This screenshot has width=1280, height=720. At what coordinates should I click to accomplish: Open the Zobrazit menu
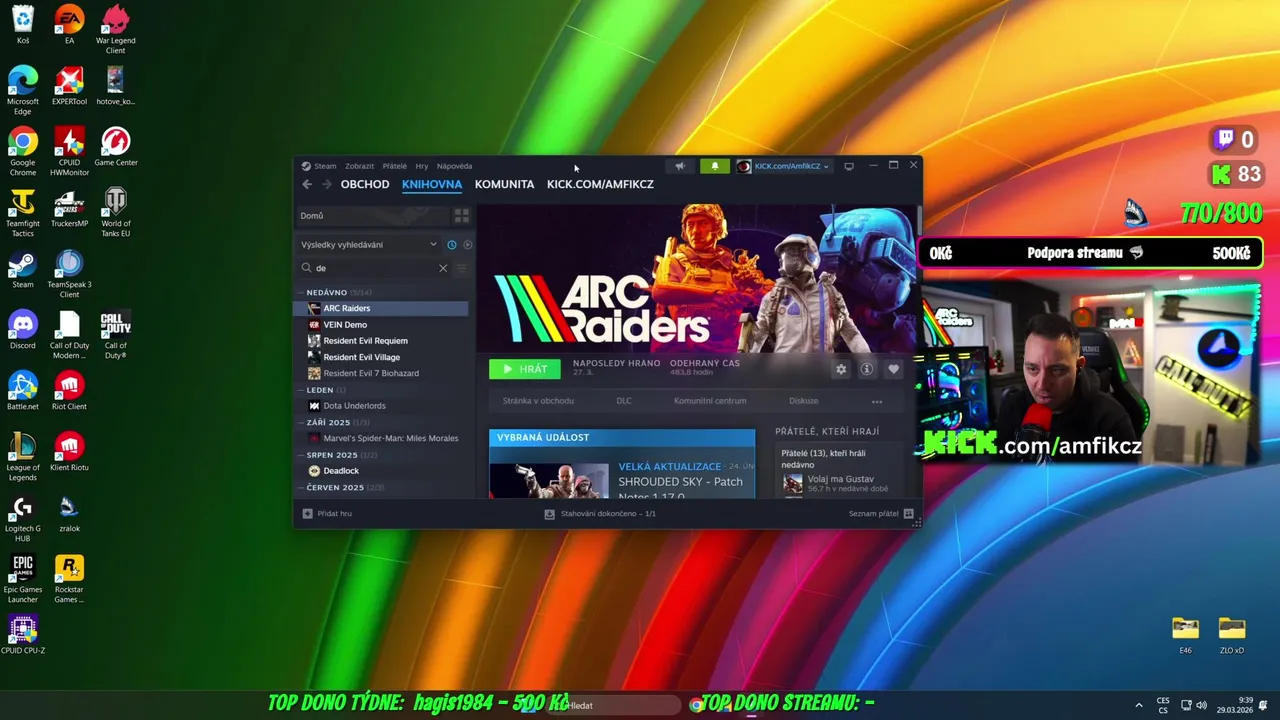click(x=359, y=166)
